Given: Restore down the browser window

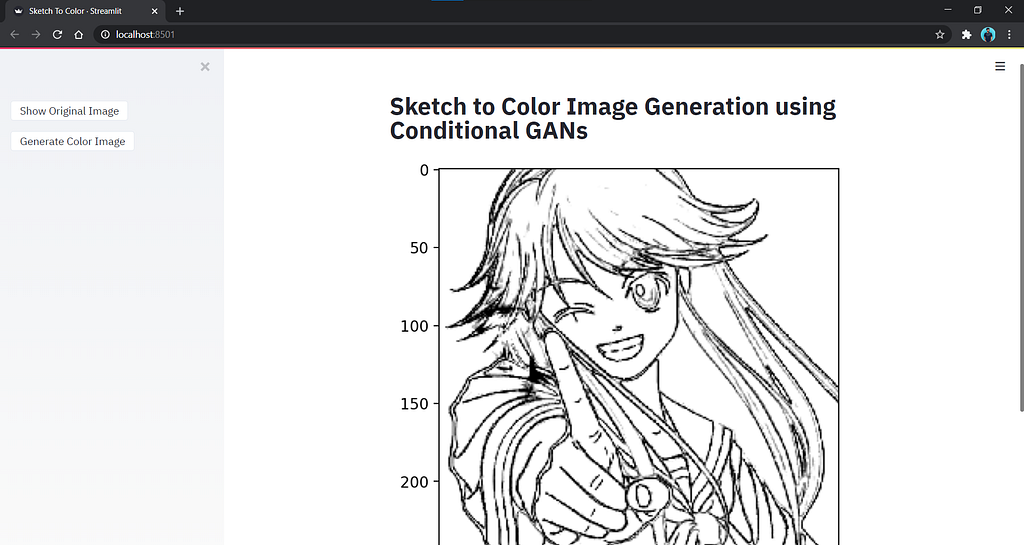Looking at the screenshot, I should click(978, 10).
